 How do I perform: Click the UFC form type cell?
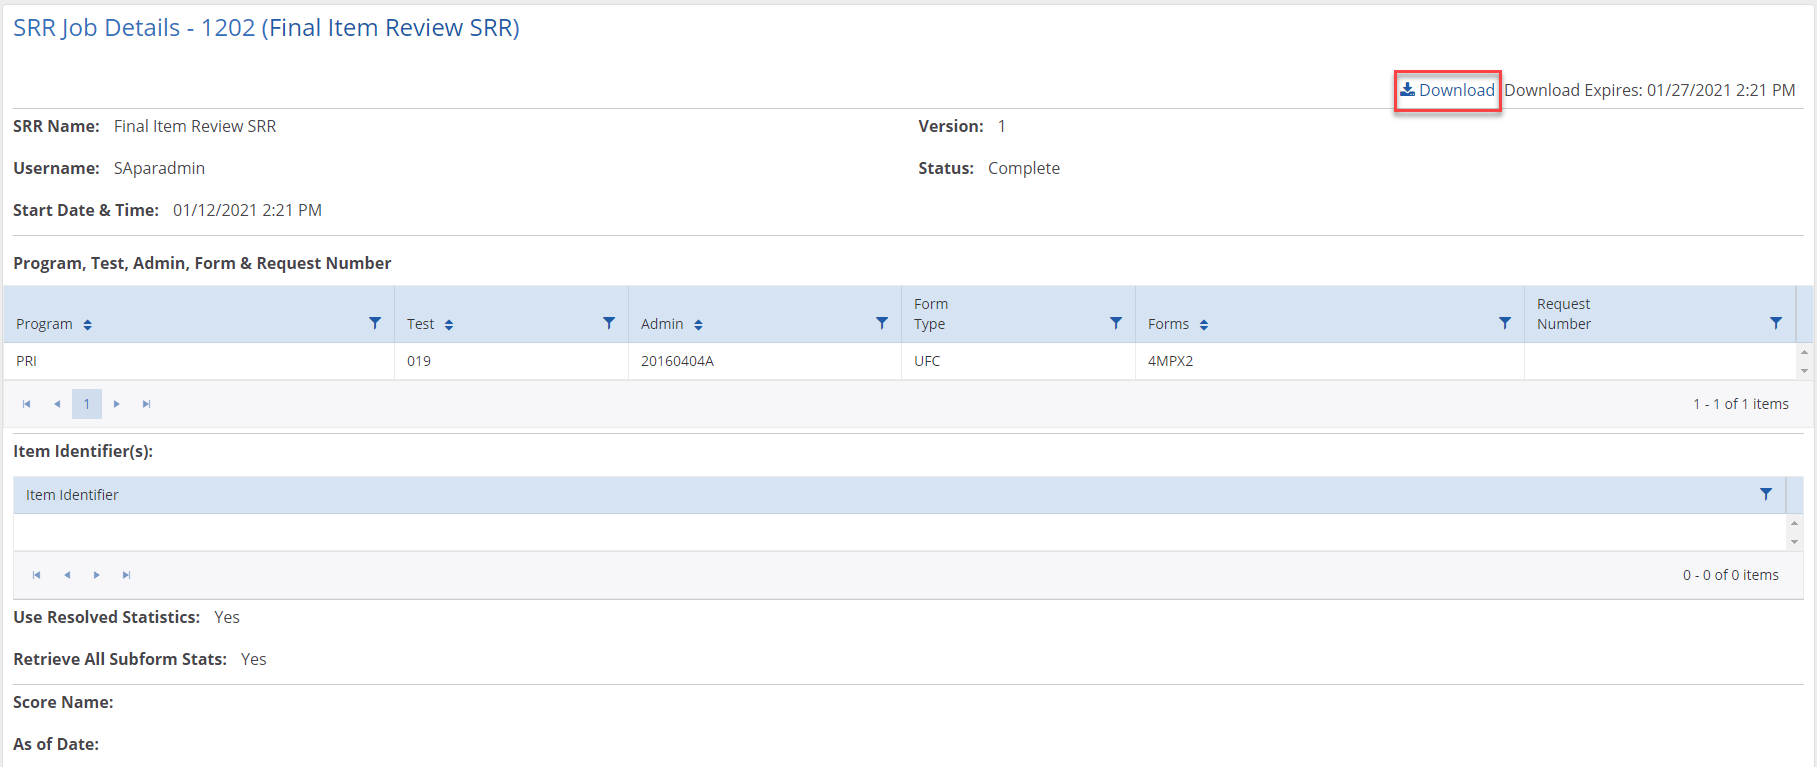click(1018, 361)
